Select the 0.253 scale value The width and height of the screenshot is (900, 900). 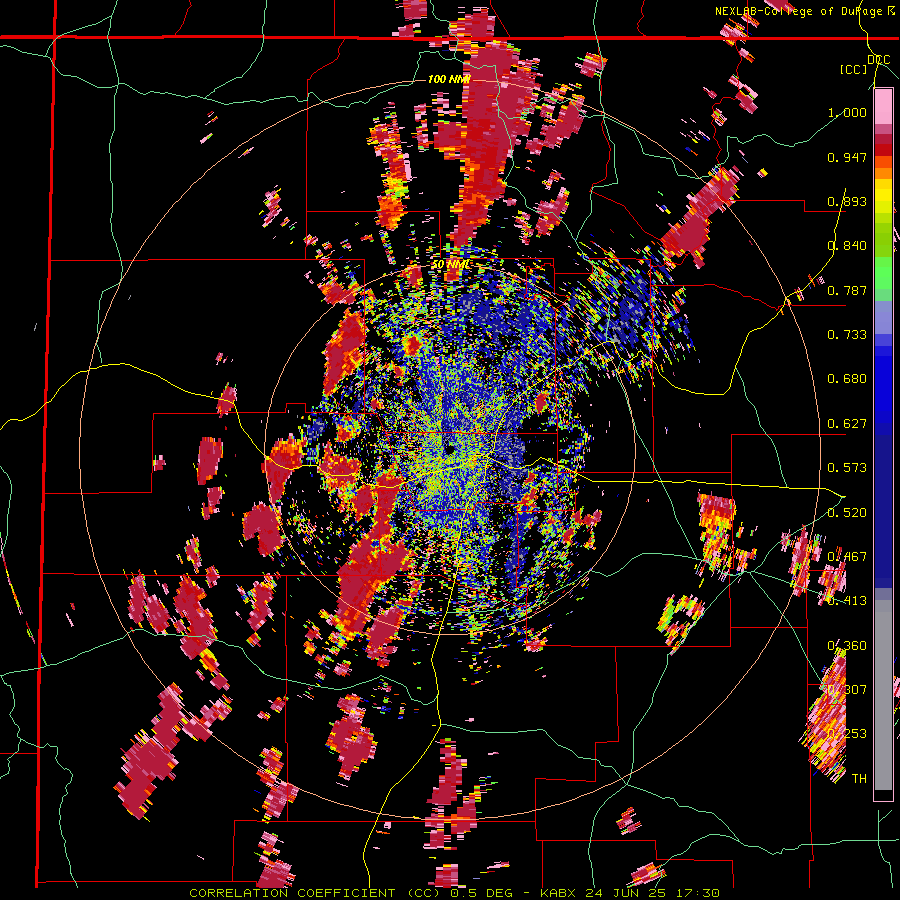[847, 734]
